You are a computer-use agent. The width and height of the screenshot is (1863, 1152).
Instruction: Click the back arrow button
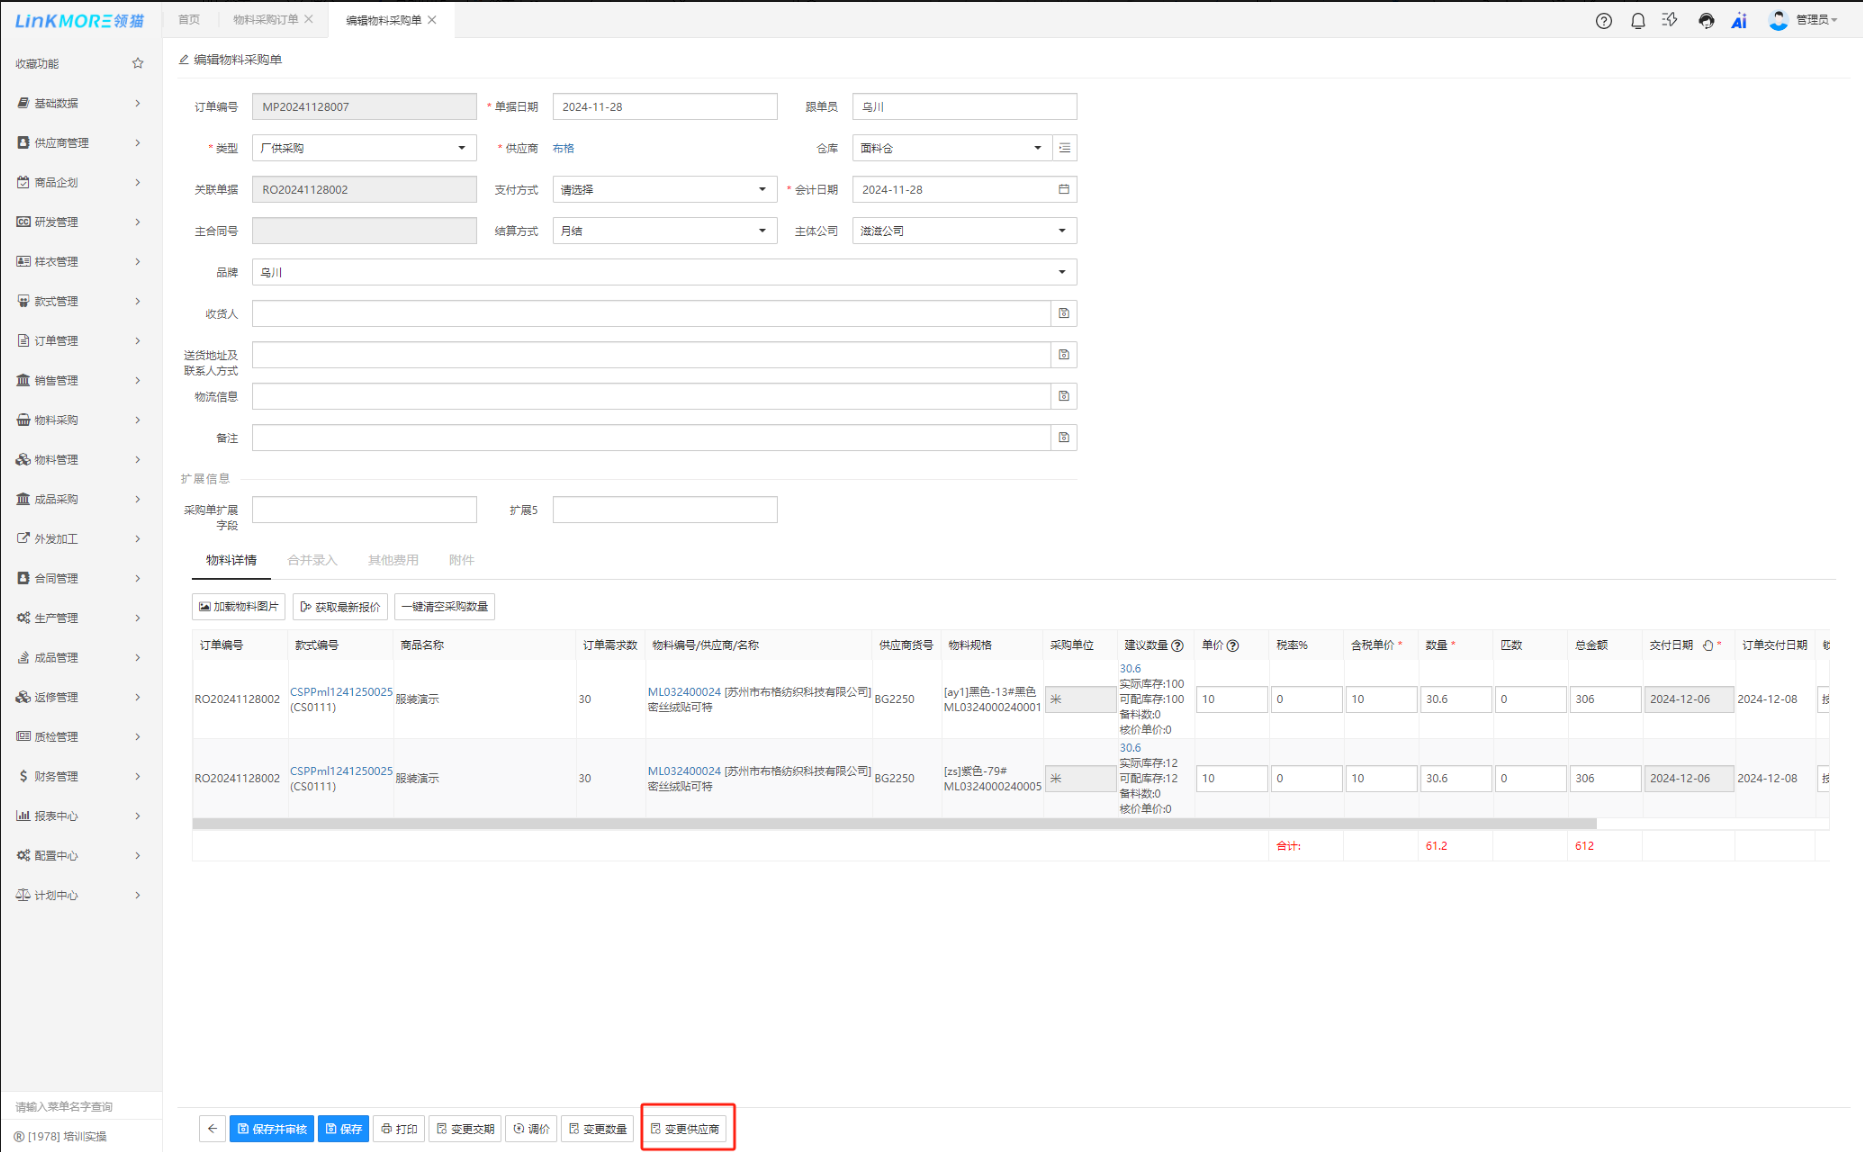212,1129
